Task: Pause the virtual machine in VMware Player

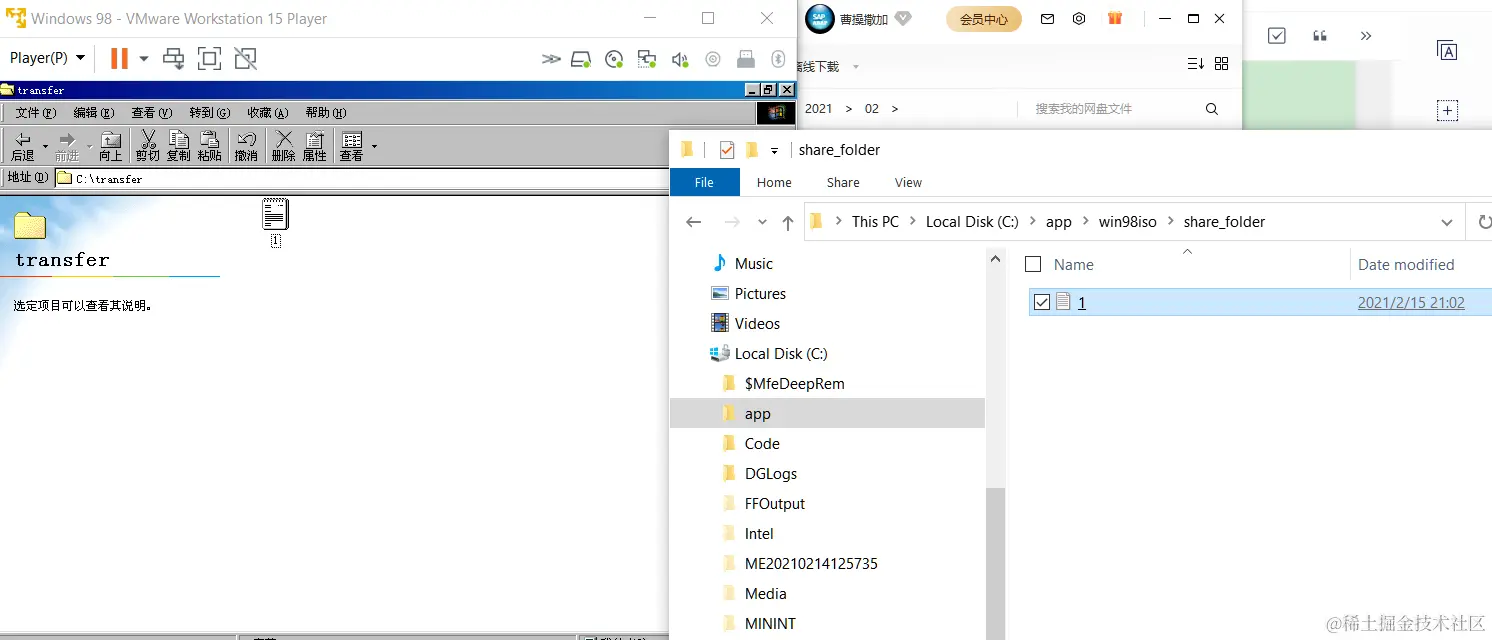Action: 119,58
